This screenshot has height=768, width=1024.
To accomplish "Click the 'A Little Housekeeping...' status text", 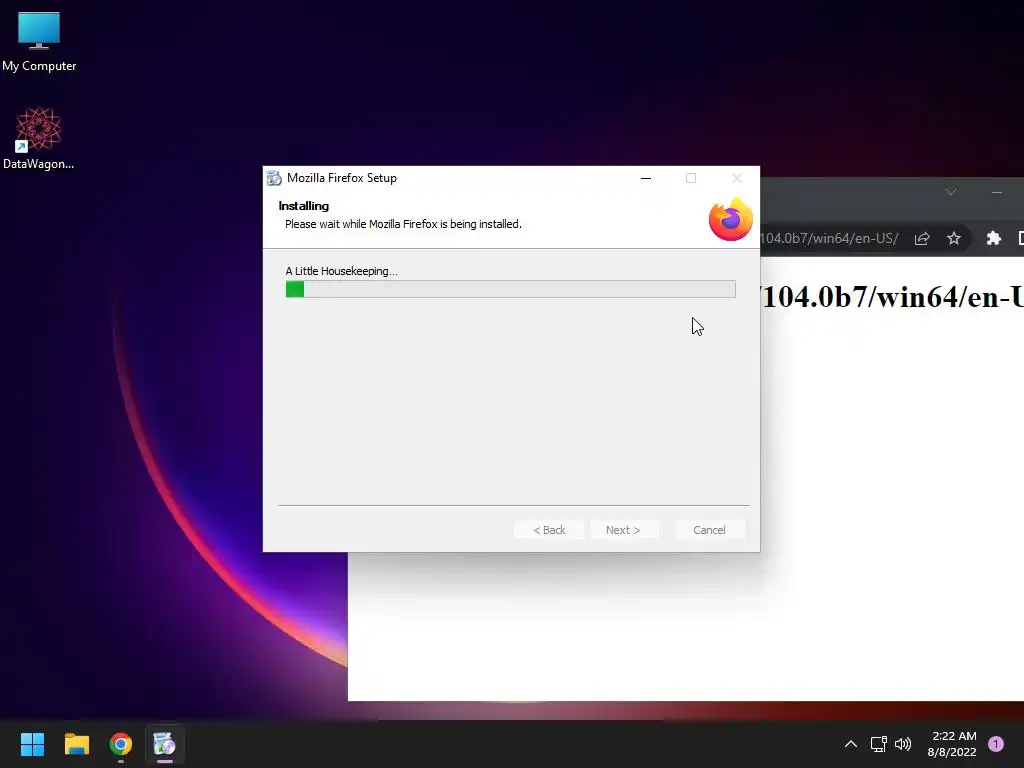I will pos(342,271).
